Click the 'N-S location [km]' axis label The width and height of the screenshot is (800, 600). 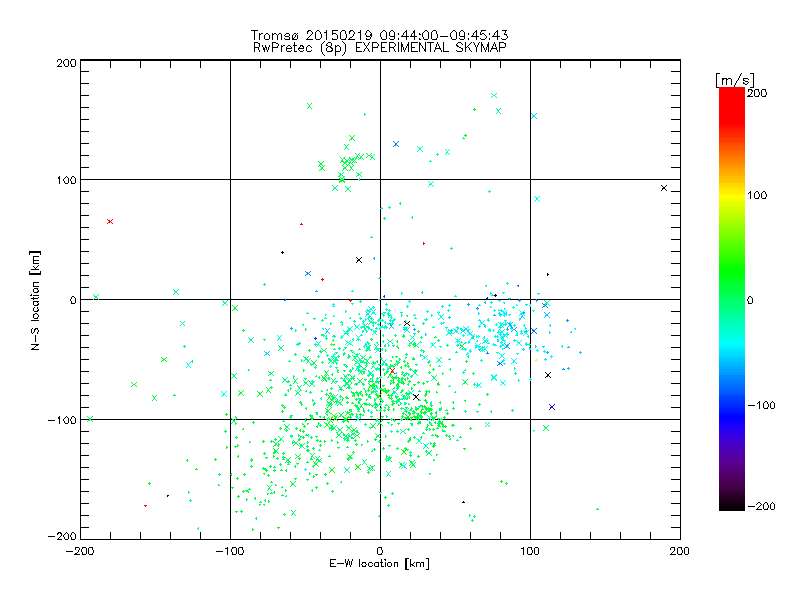tap(35, 300)
